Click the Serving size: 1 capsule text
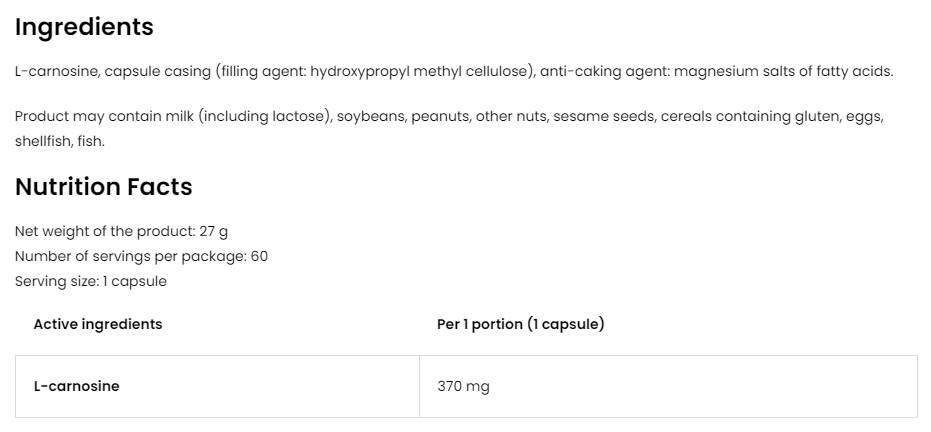931x432 pixels. (90, 281)
